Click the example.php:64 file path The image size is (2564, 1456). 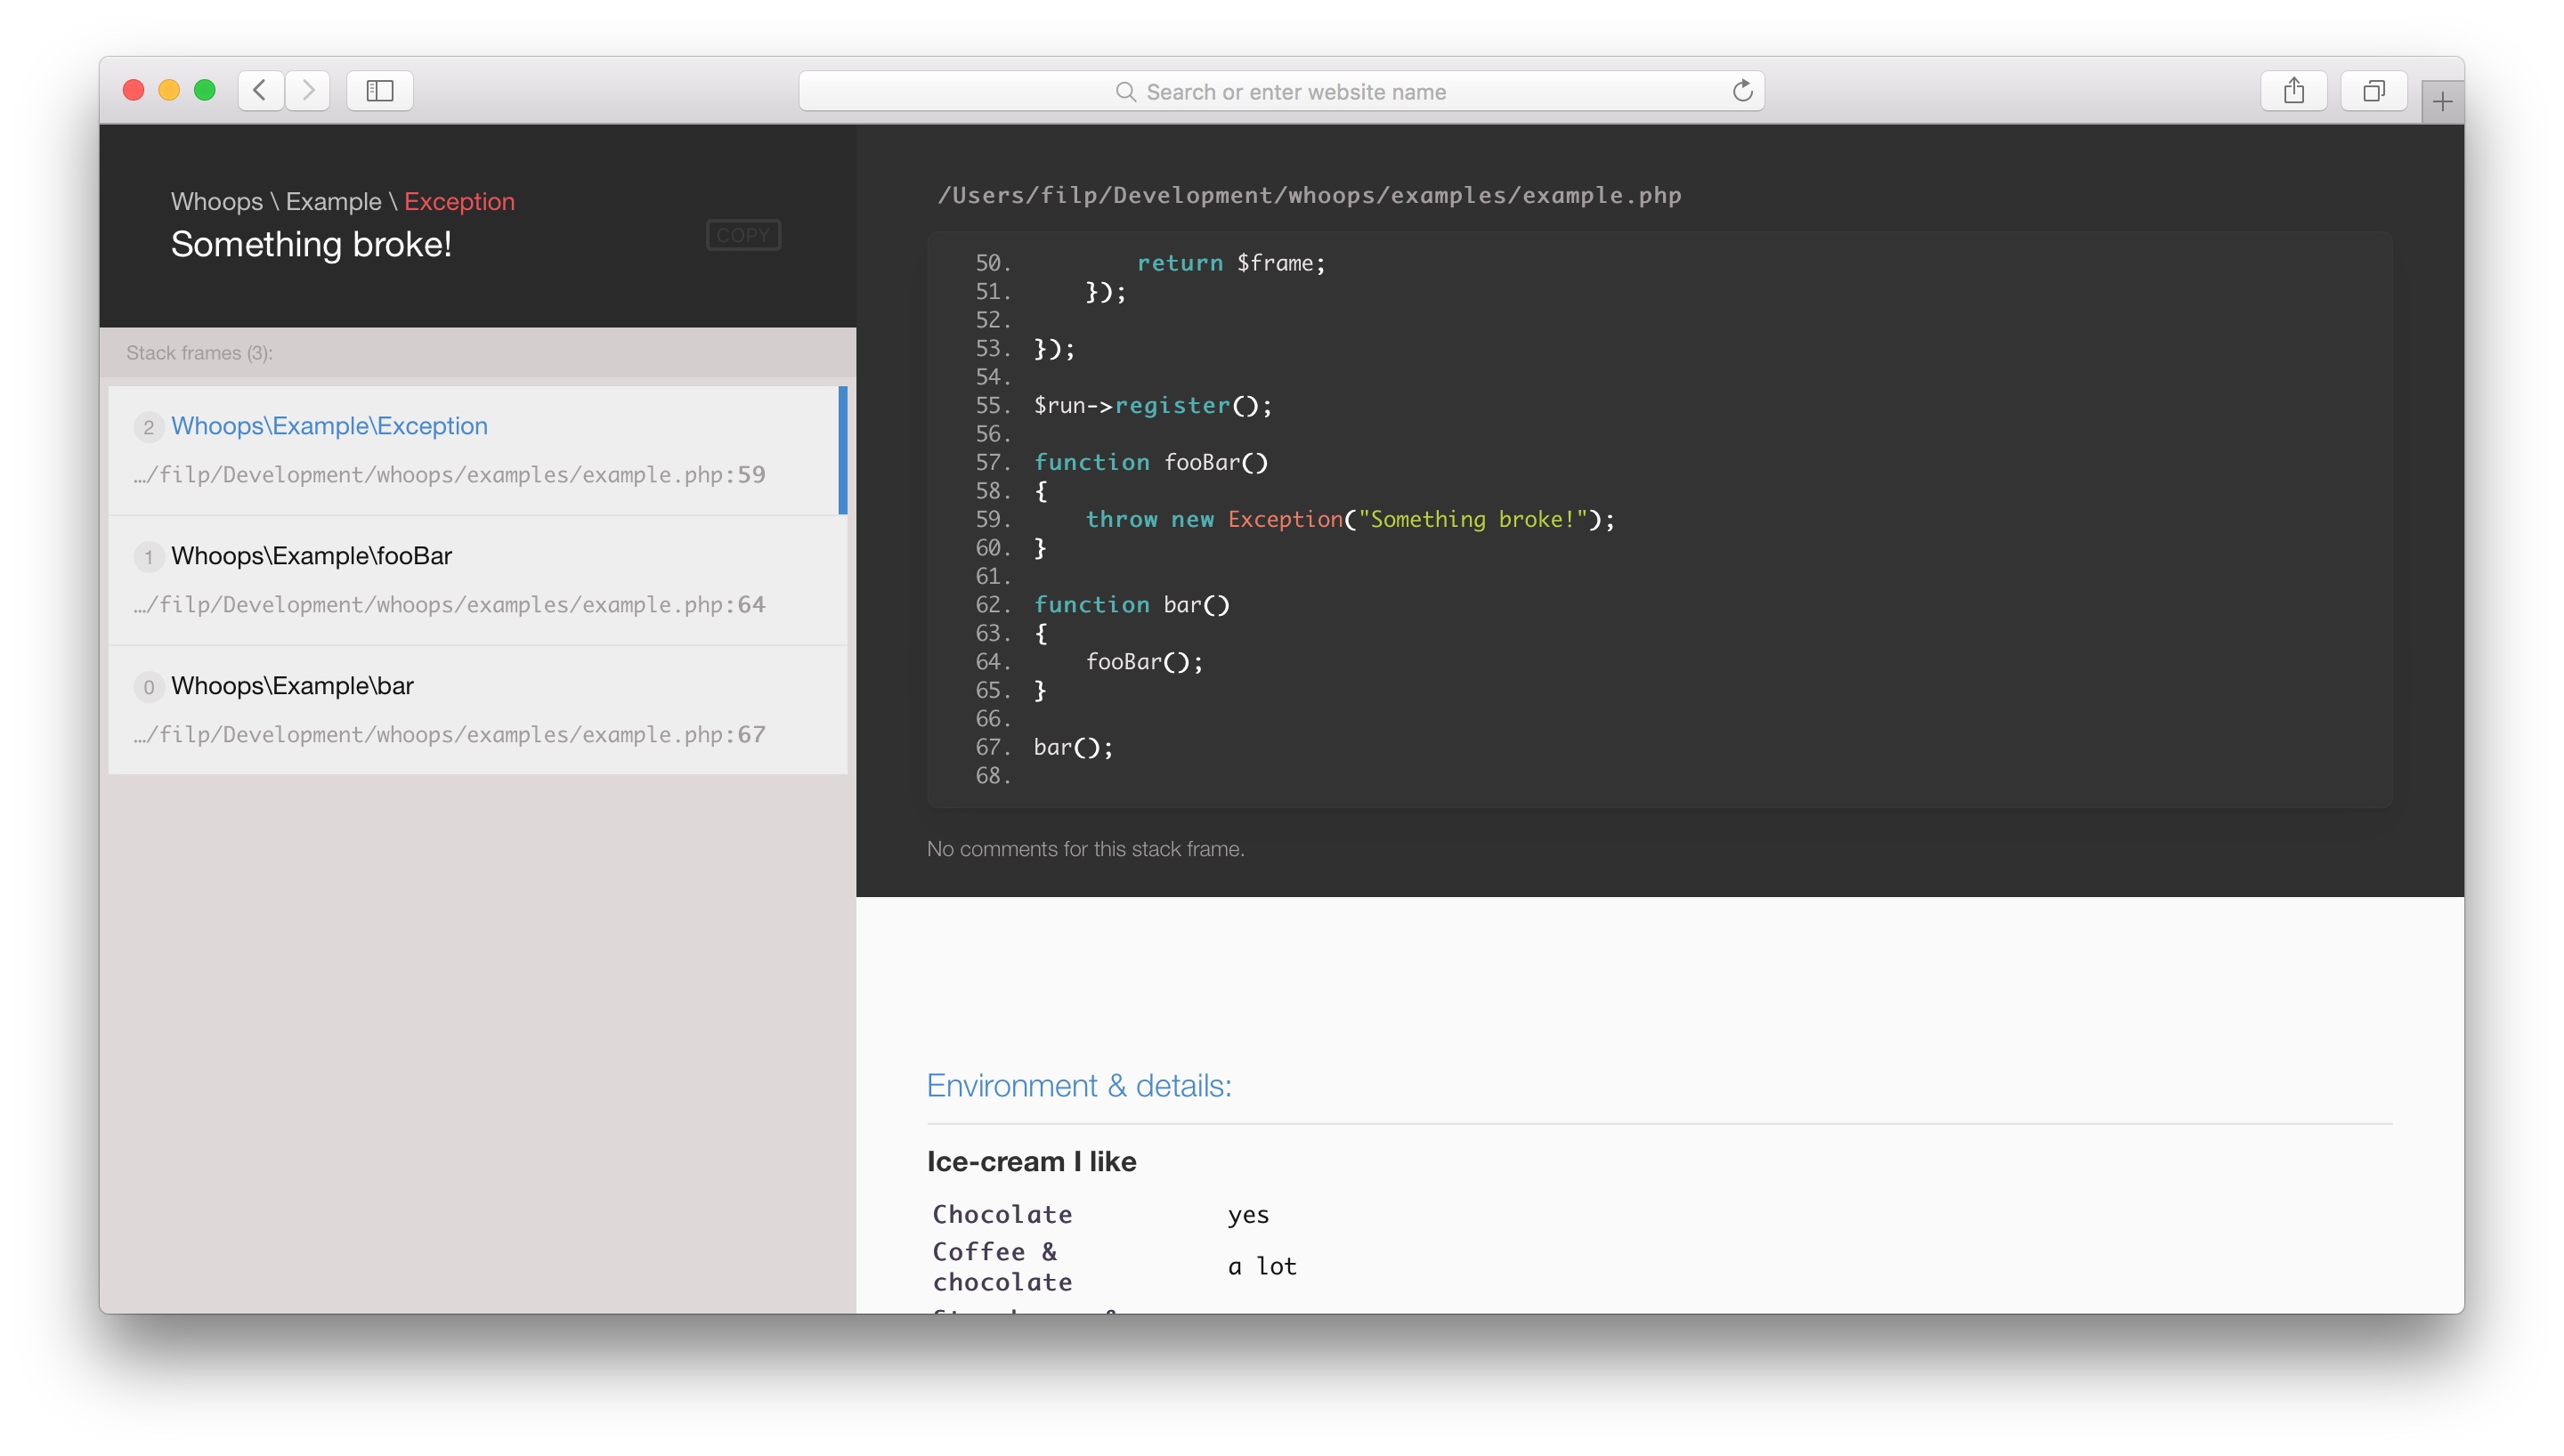pos(450,605)
